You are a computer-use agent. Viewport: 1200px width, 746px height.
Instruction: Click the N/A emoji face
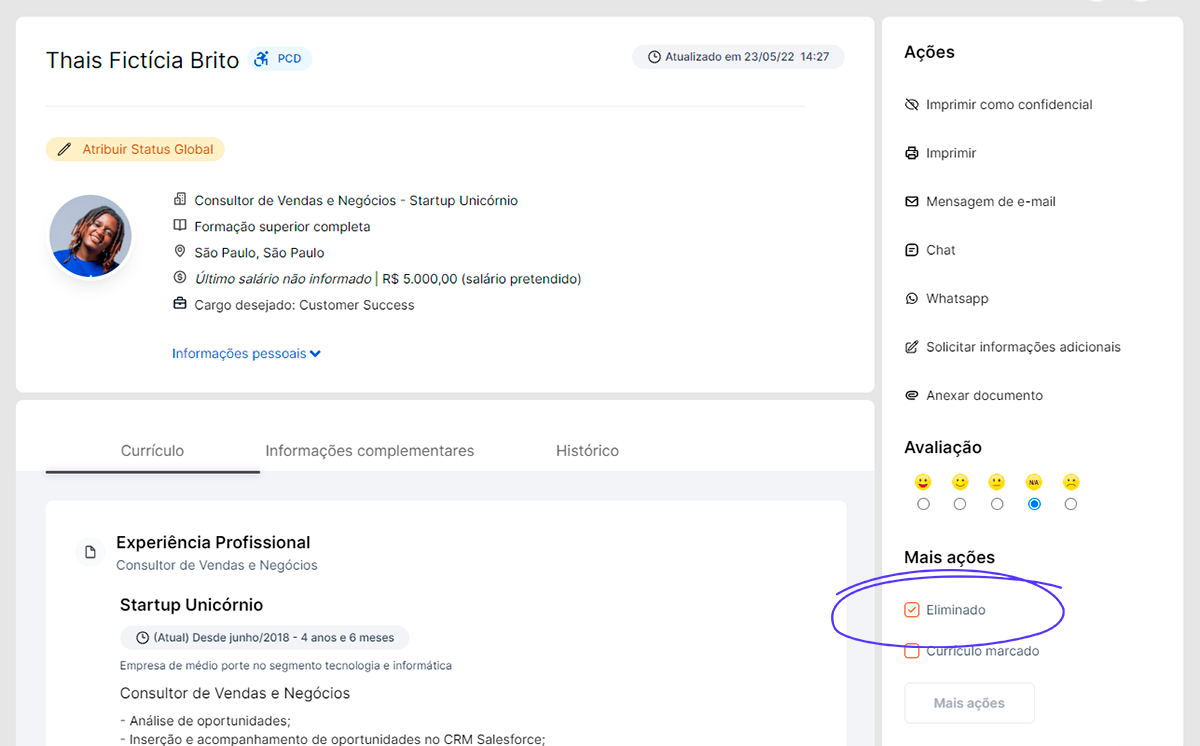(x=1034, y=481)
